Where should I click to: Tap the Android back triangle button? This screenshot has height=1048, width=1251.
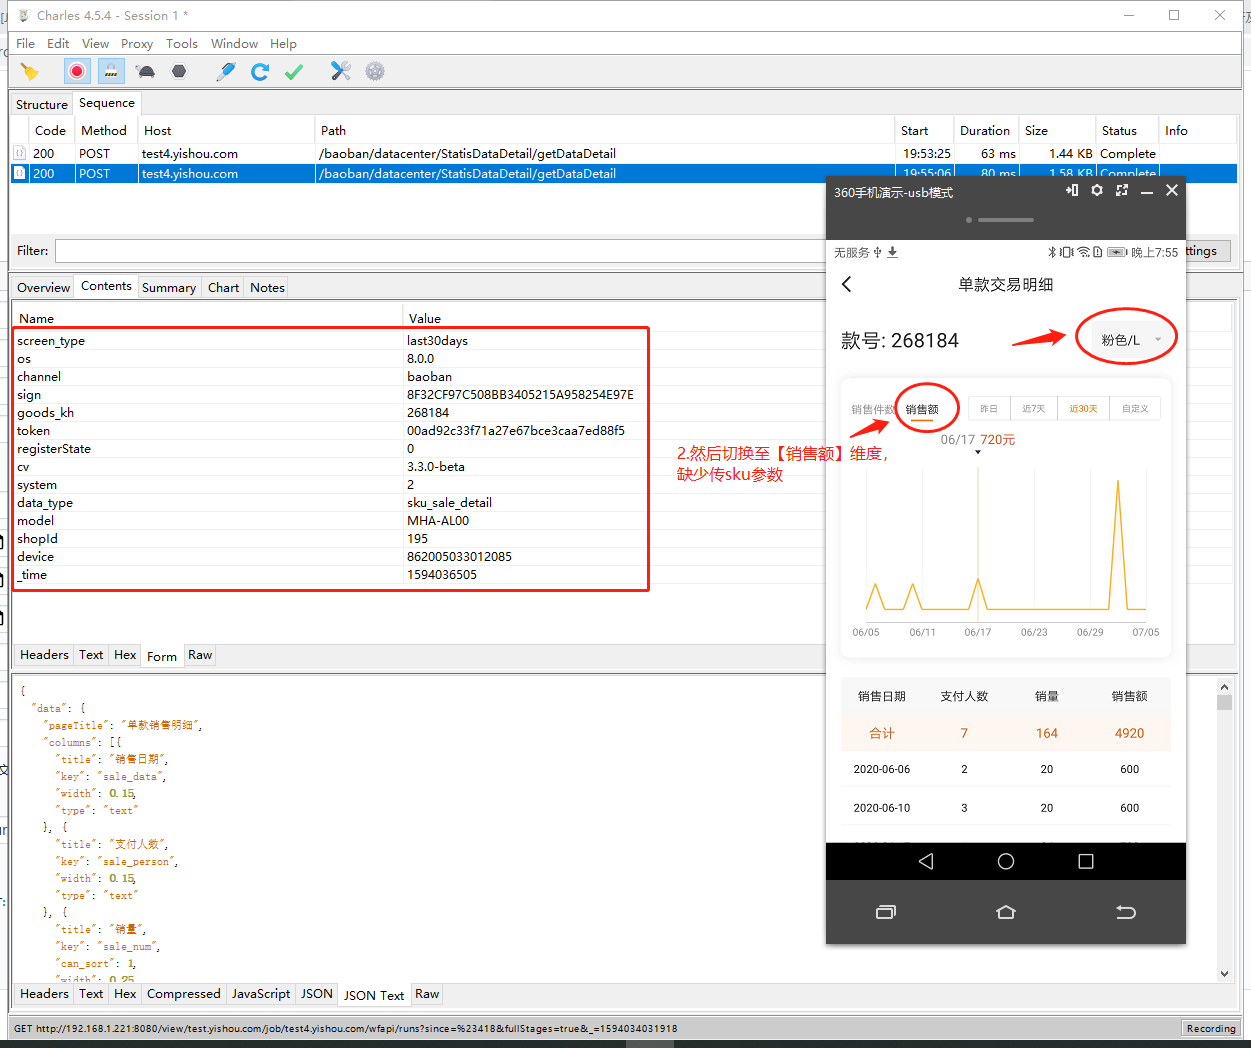[926, 861]
